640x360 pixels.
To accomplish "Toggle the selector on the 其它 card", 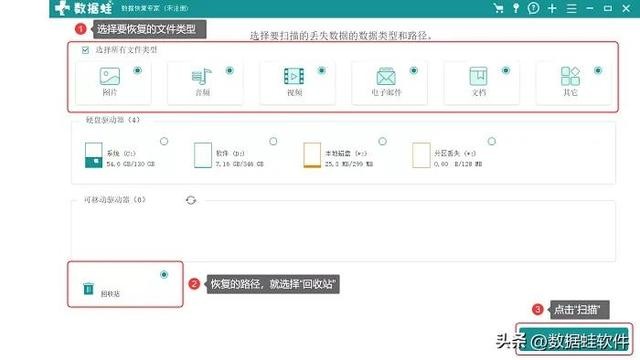I will pyautogui.click(x=598, y=71).
